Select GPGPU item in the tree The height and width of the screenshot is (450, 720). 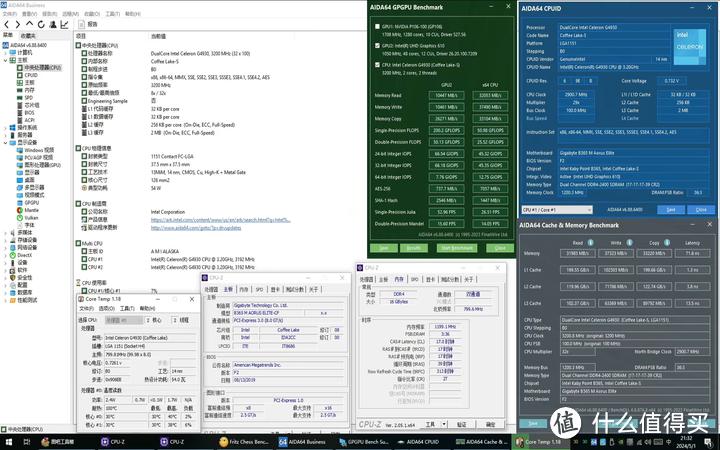[31, 201]
